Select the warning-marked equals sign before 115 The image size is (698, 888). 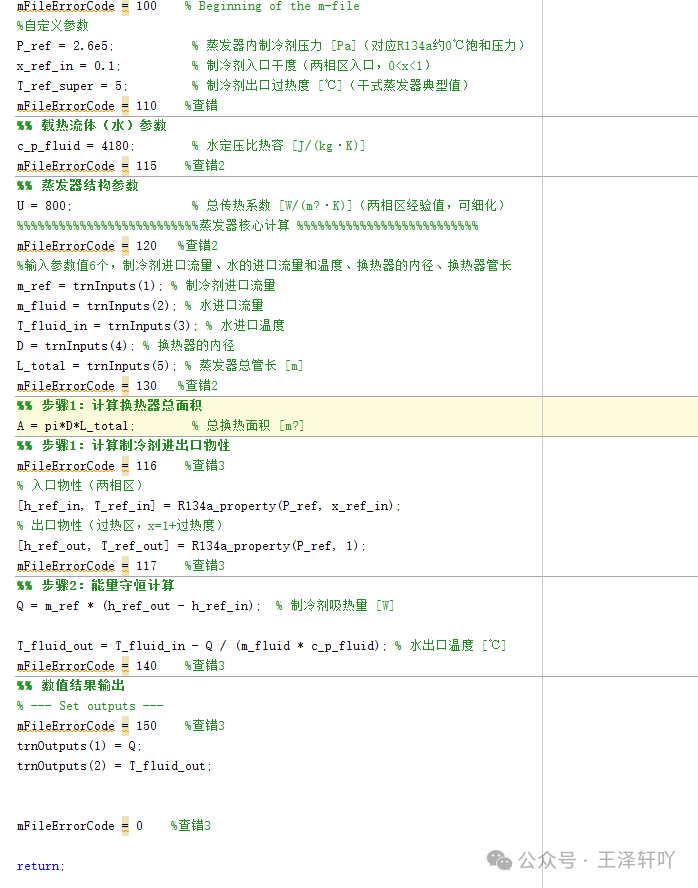tap(125, 166)
